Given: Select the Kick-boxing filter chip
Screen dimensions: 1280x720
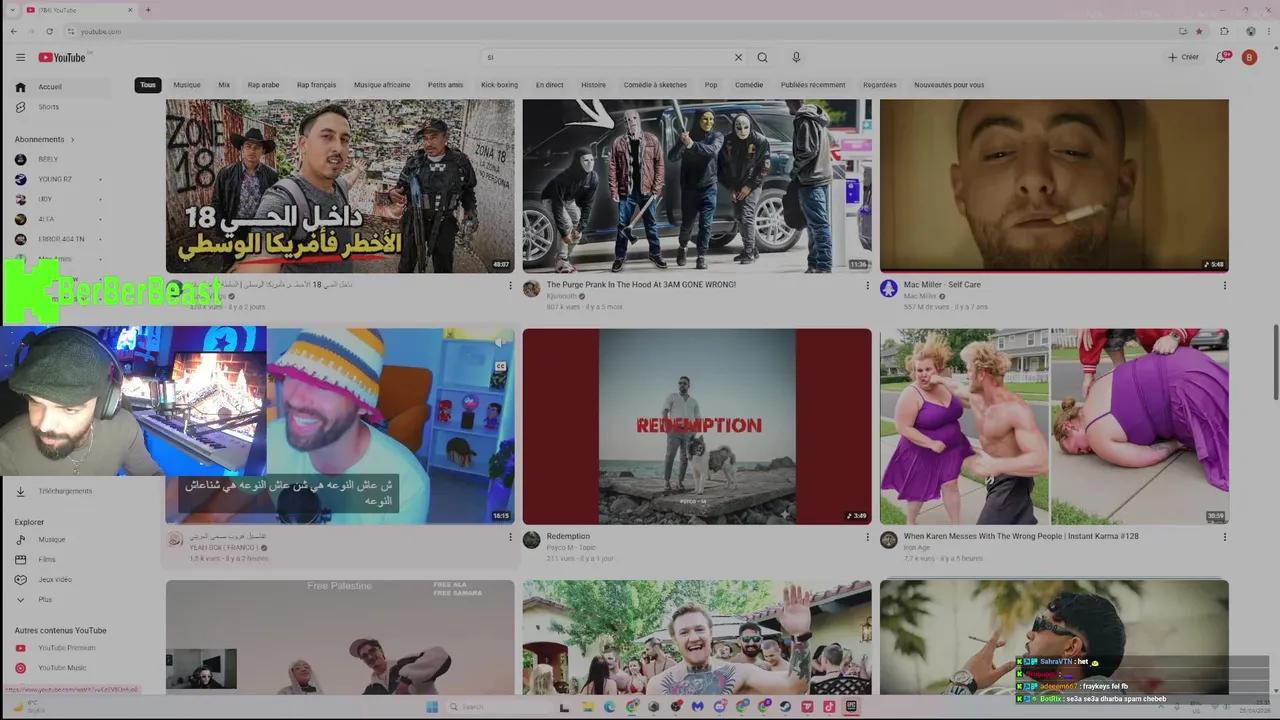Looking at the screenshot, I should click(499, 85).
